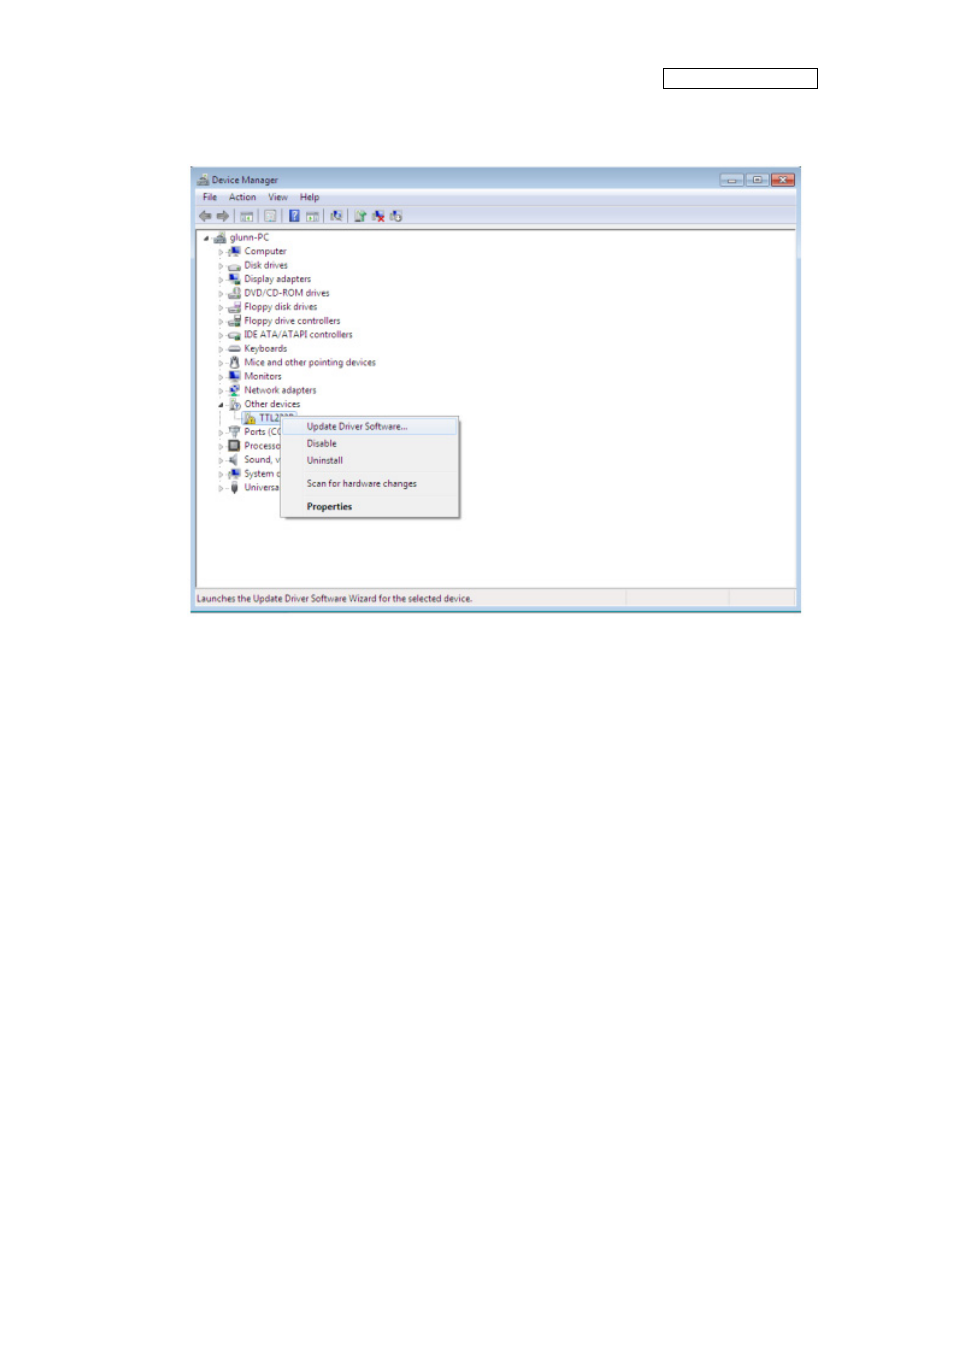Click the Disk drives category icon

point(234,266)
